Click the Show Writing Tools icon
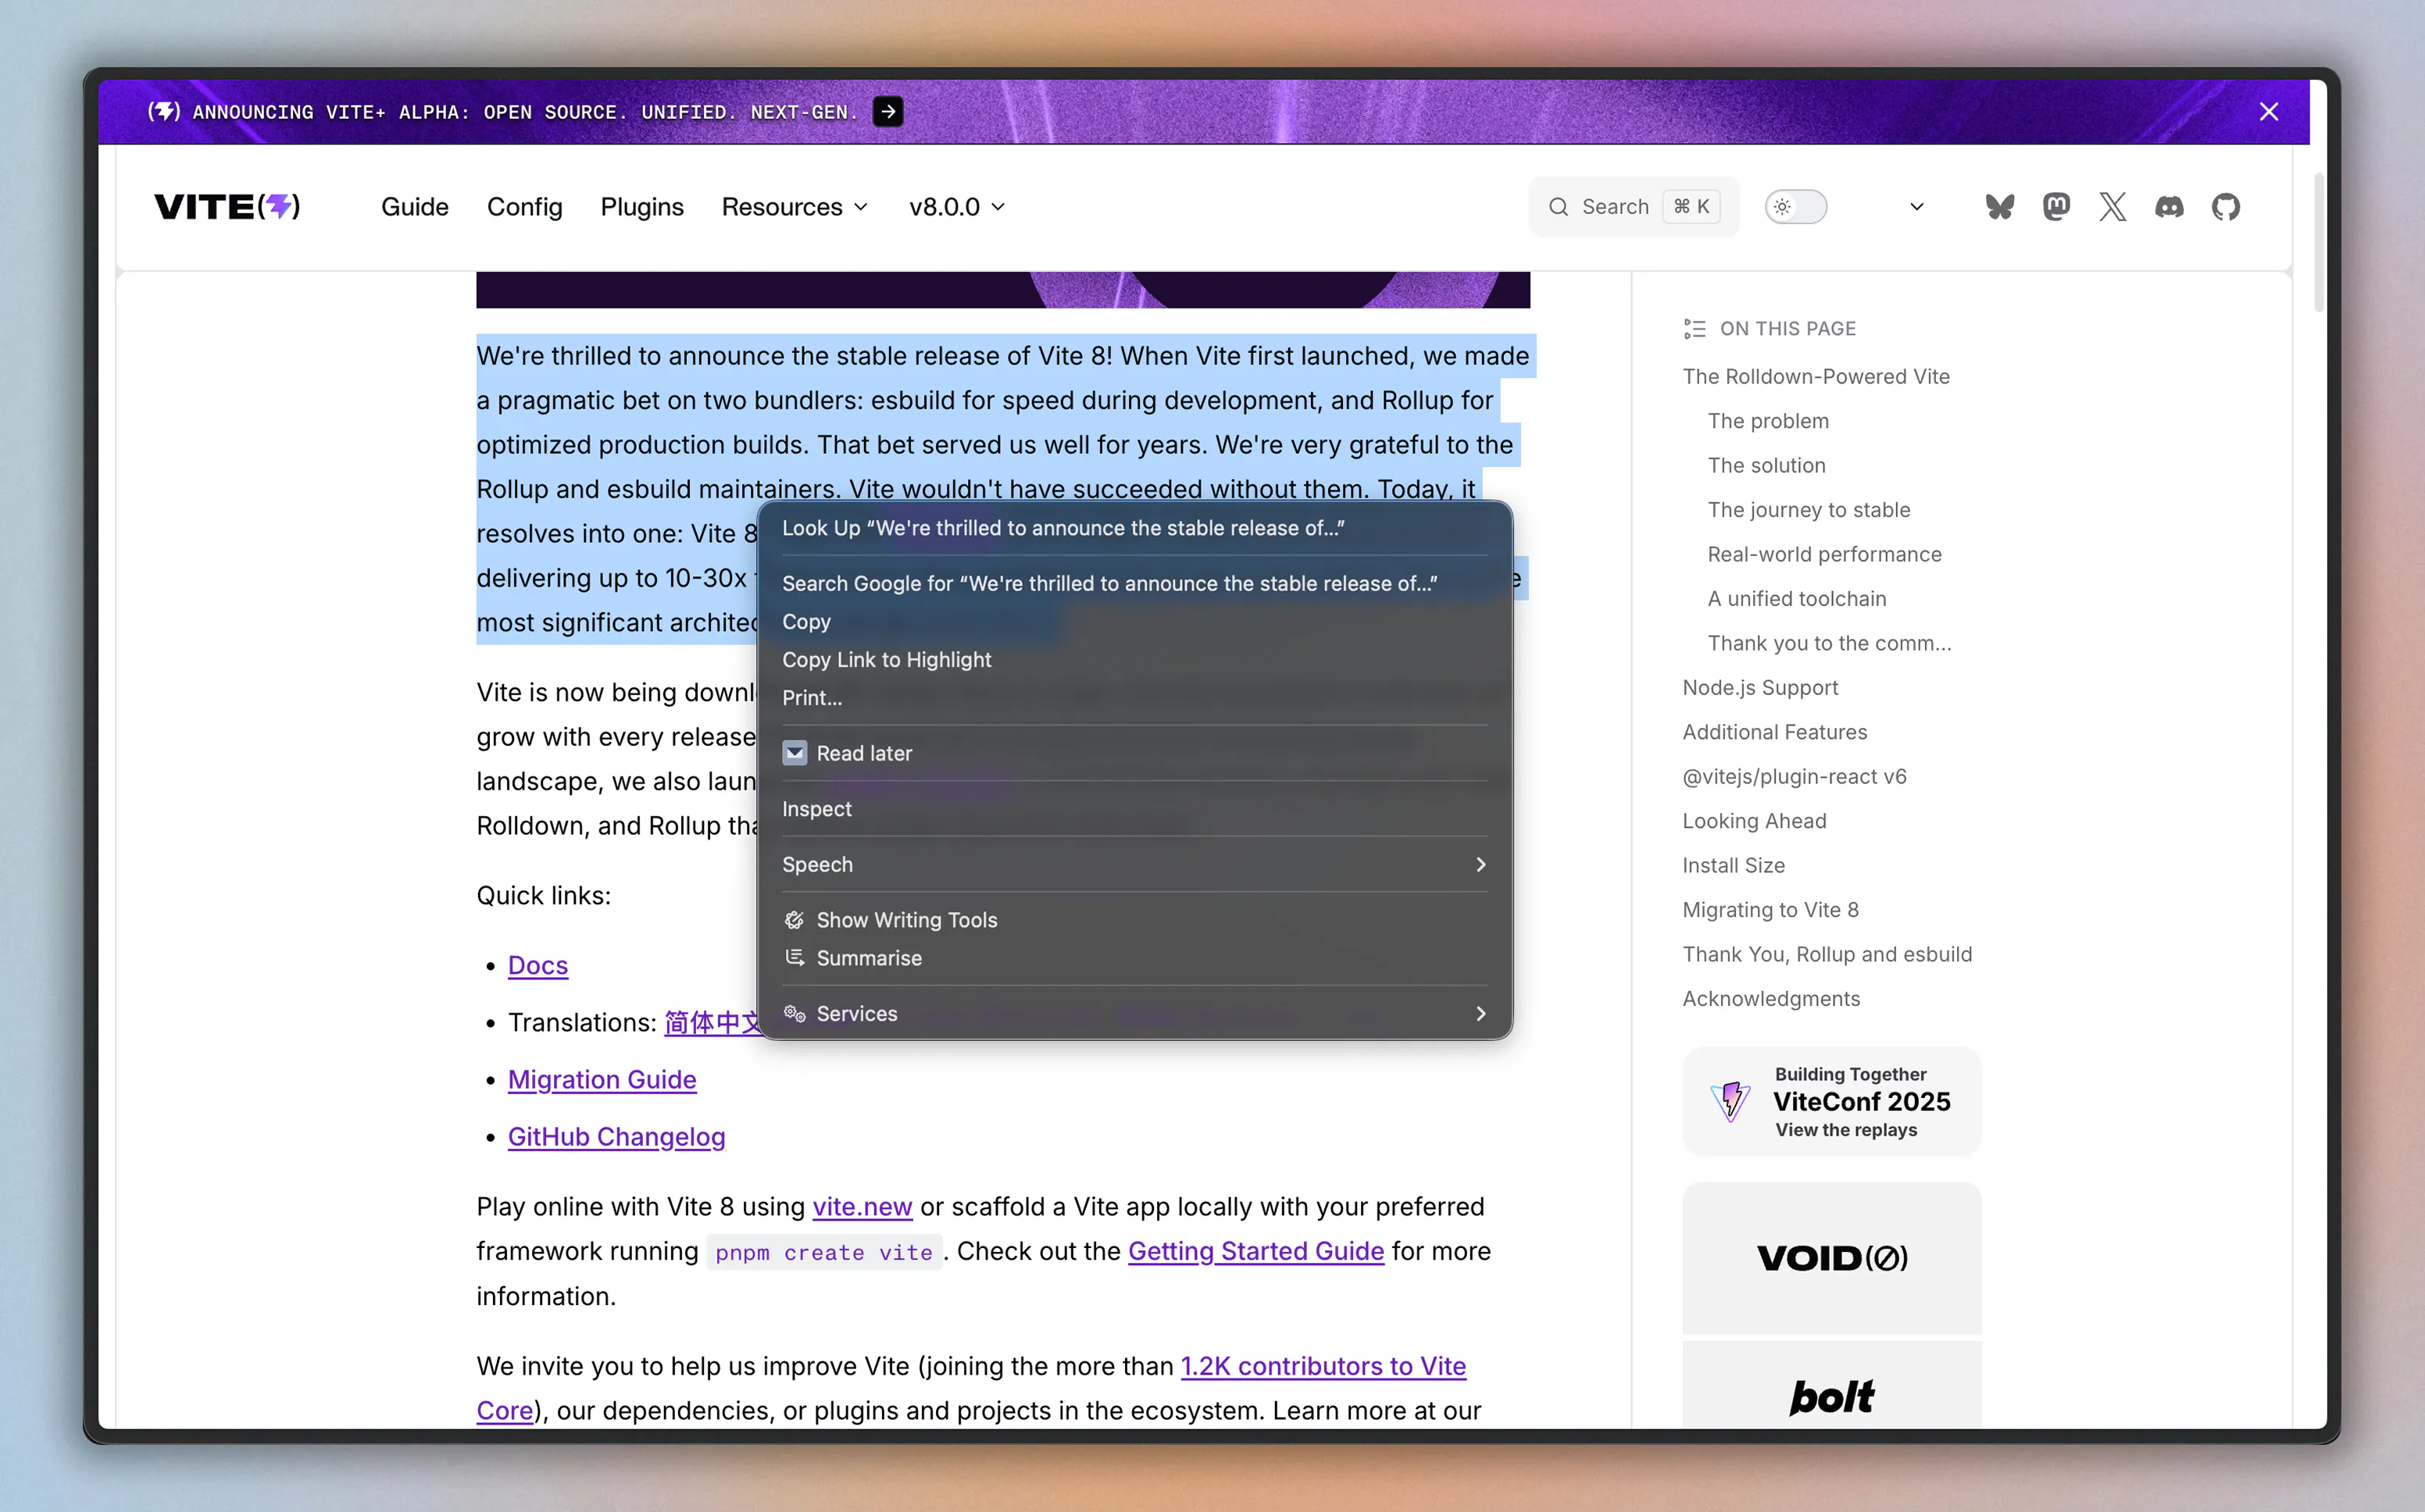The image size is (2425, 1512). [795, 920]
